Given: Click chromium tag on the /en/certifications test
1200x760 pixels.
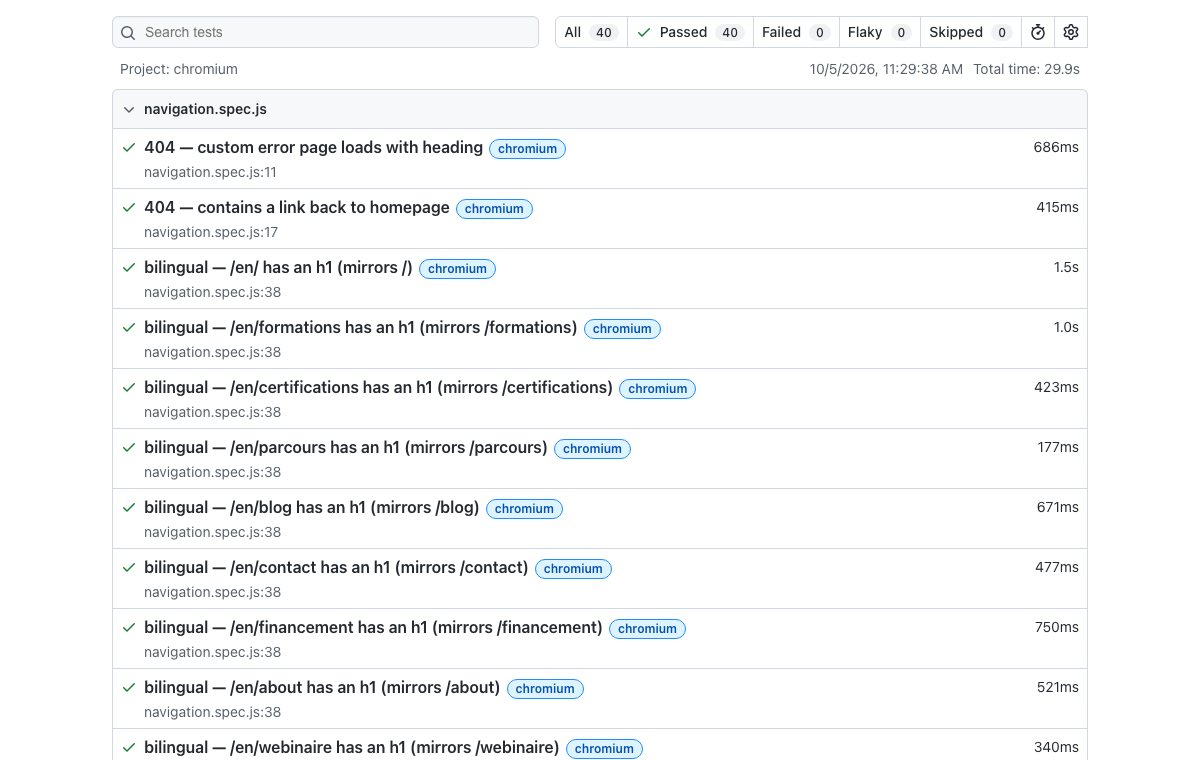Looking at the screenshot, I should tap(657, 388).
